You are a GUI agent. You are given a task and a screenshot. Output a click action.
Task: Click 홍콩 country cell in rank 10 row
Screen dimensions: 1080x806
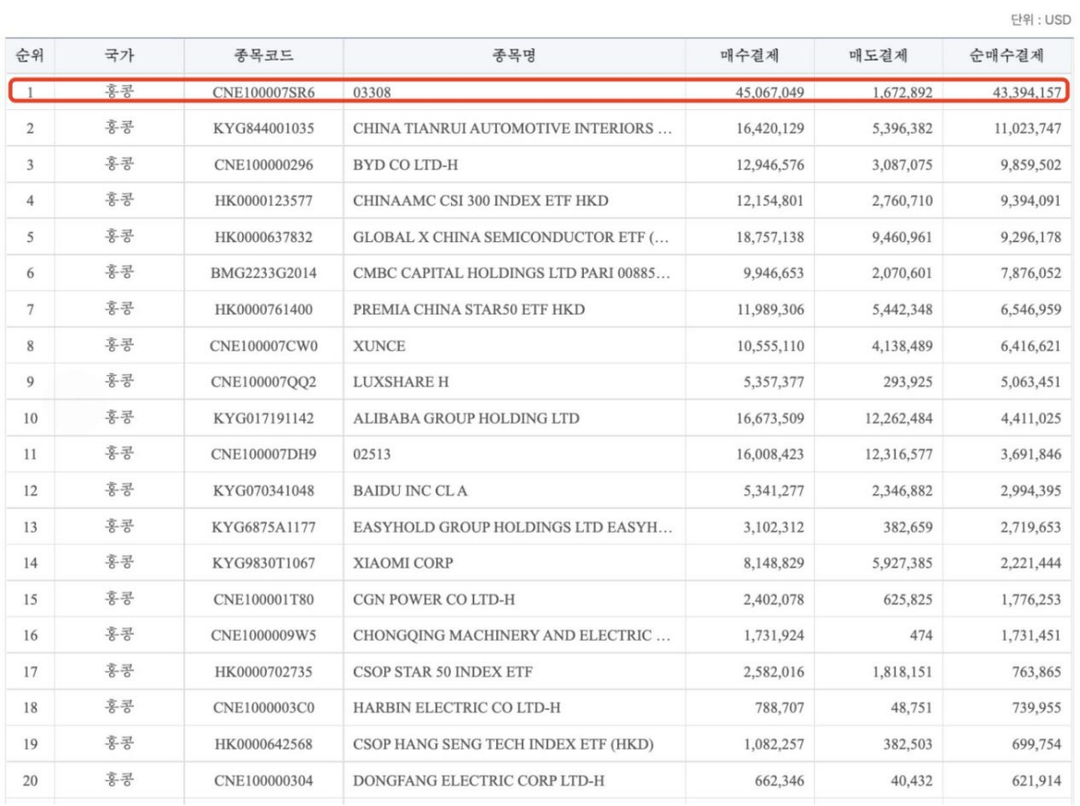tap(119, 417)
